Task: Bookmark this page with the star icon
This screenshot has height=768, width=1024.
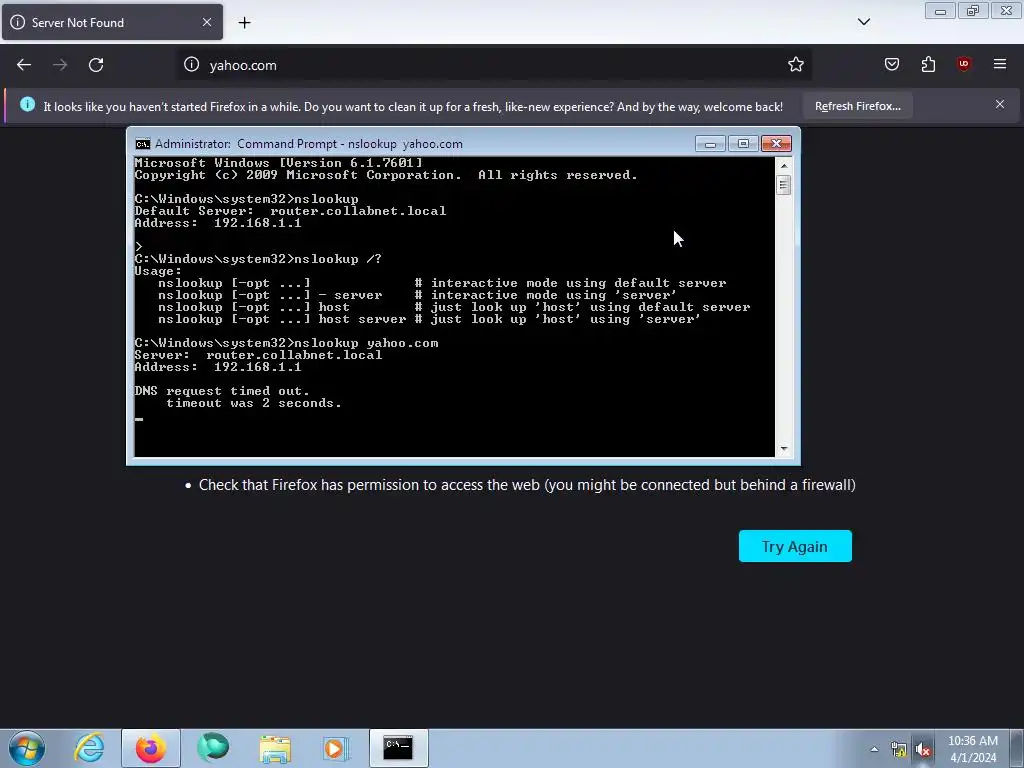Action: [x=795, y=64]
